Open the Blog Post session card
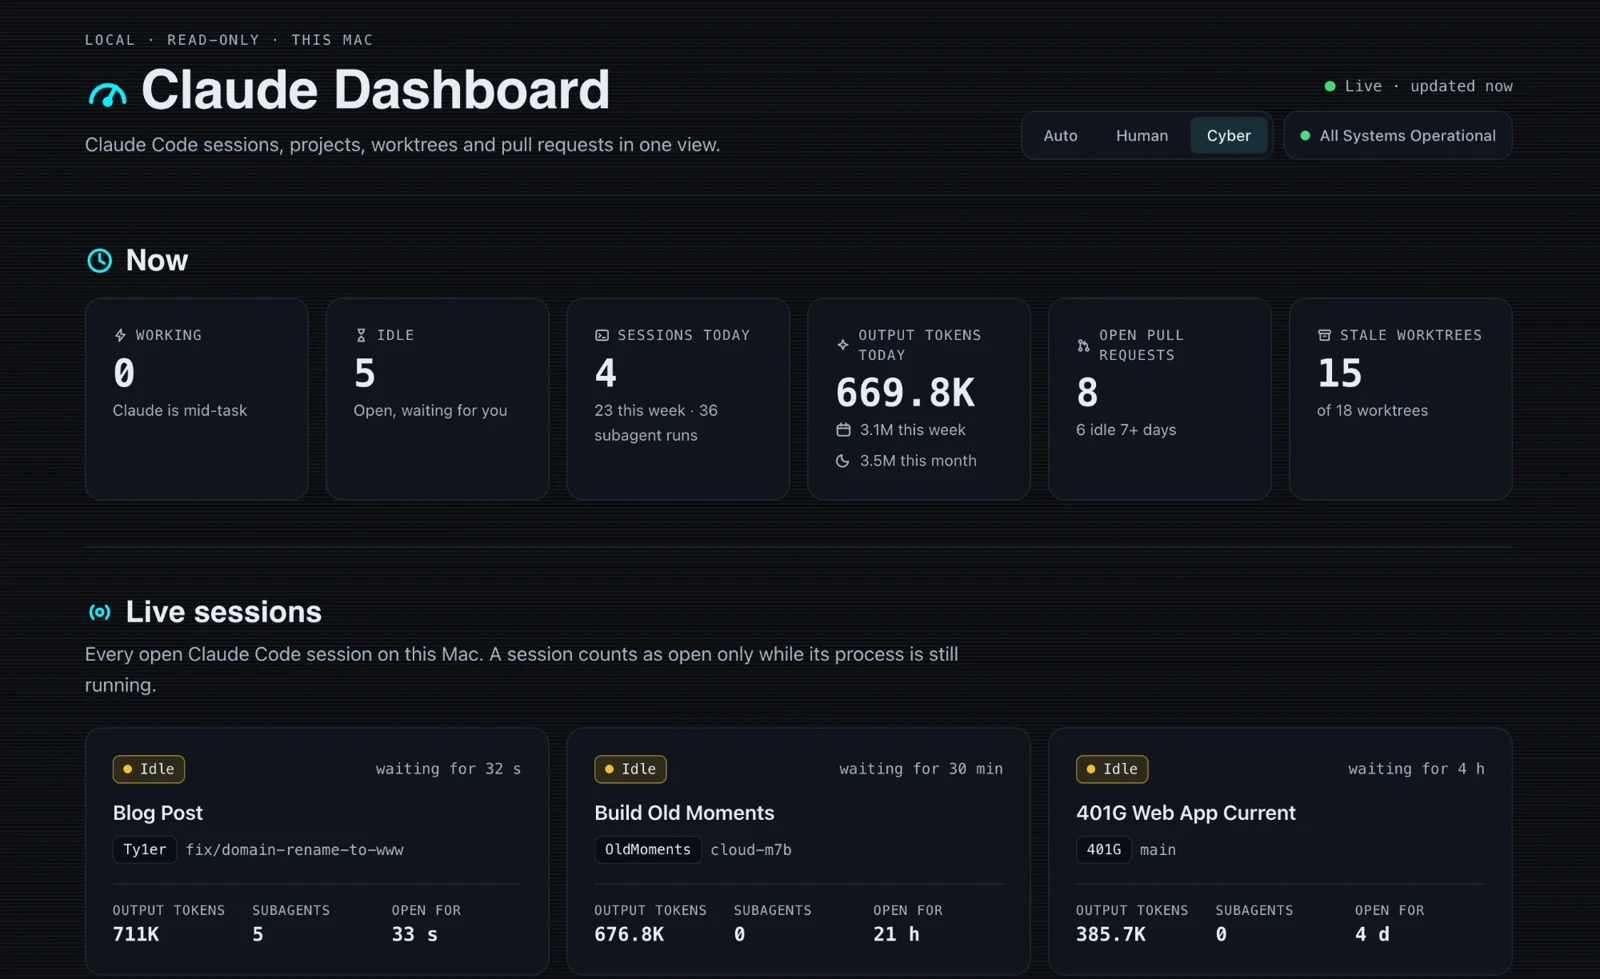The width and height of the screenshot is (1600, 979). tap(317, 851)
